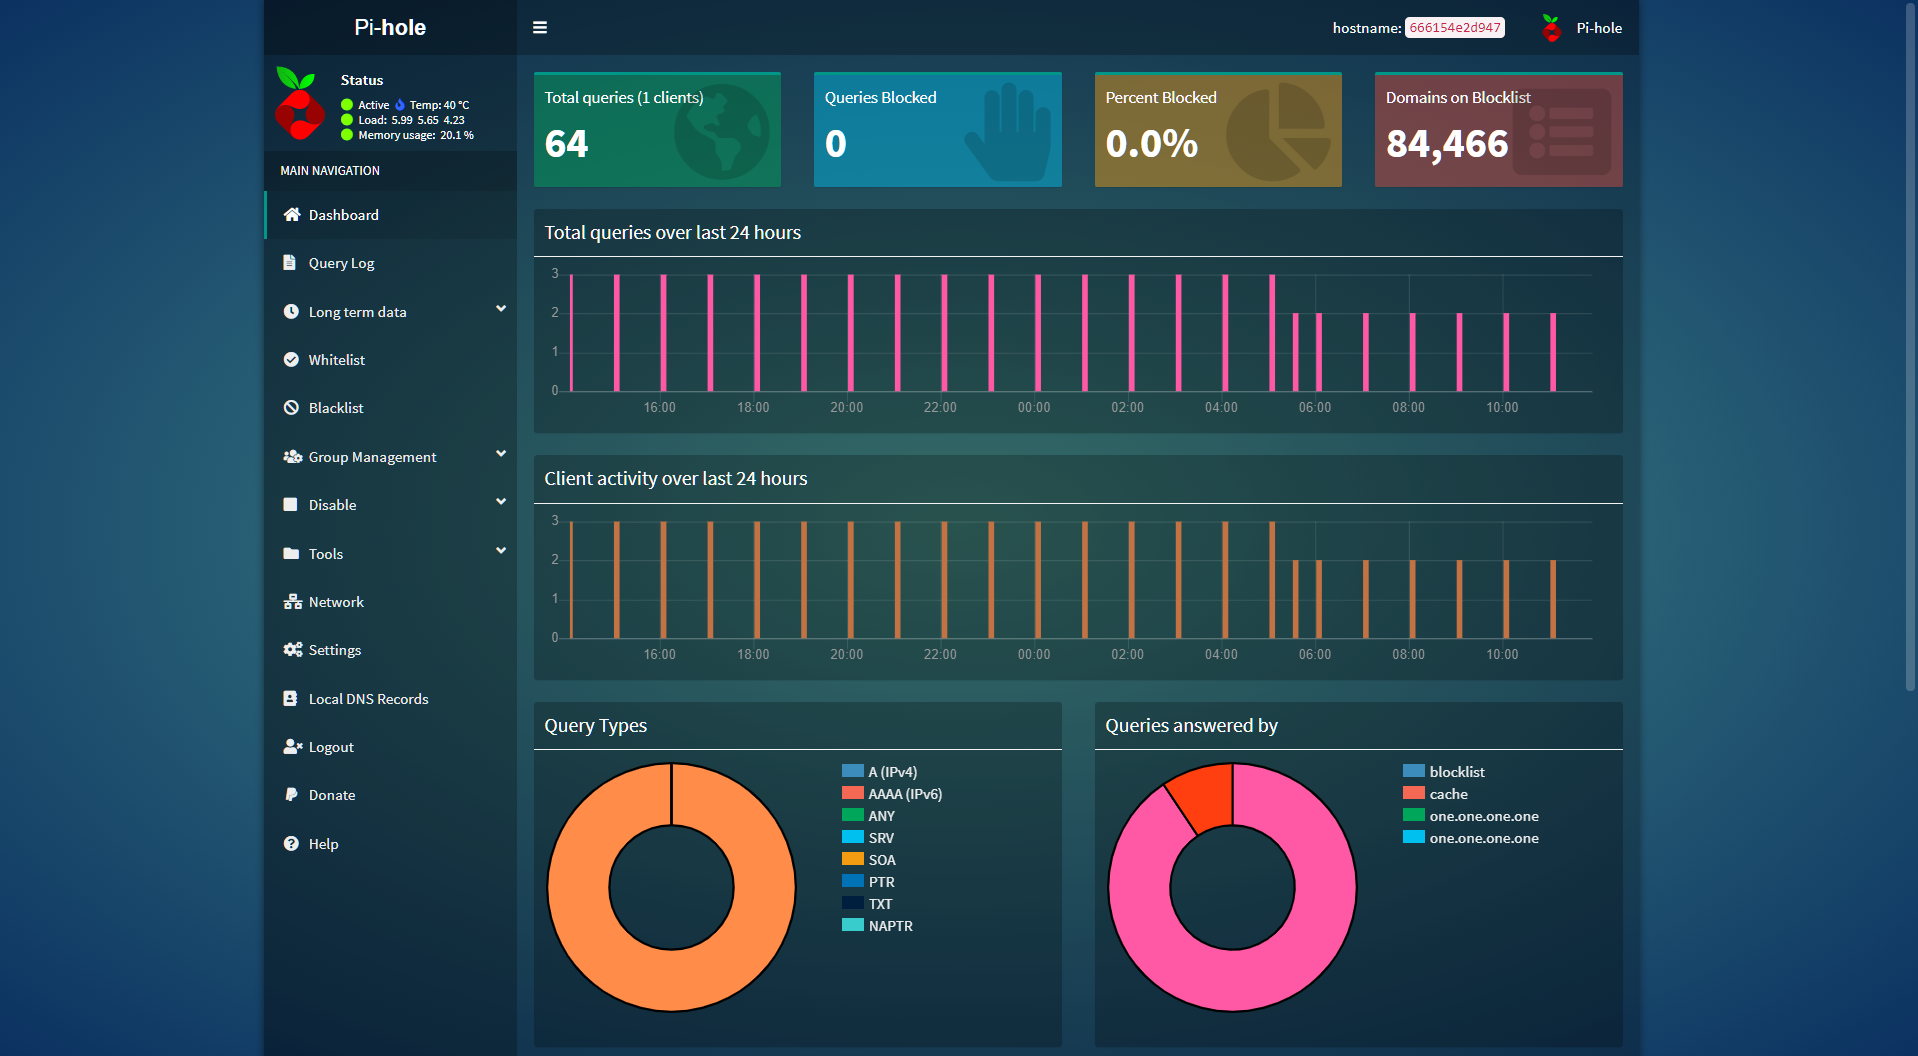Expand the Tools submenu chevron
The image size is (1918, 1056).
point(501,552)
